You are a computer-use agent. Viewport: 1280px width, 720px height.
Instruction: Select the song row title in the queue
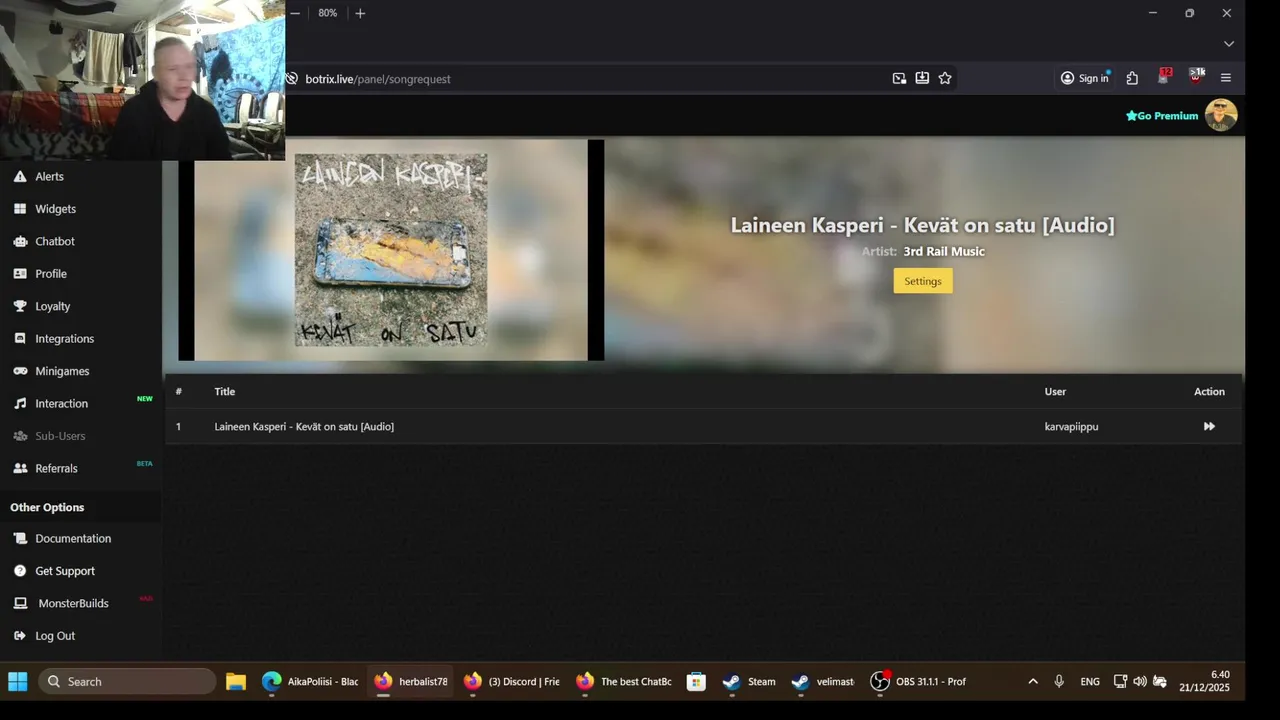[304, 427]
